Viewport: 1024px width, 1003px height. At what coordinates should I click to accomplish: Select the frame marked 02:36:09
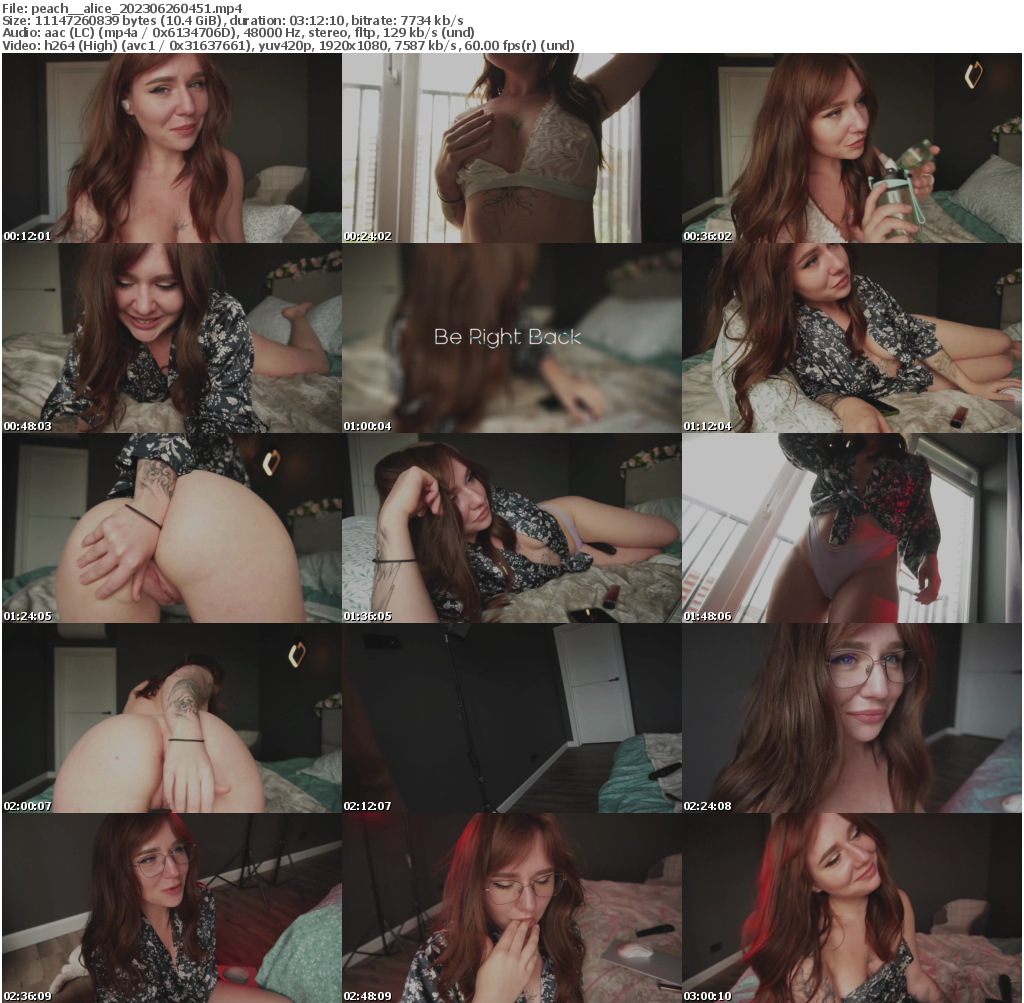pos(171,908)
